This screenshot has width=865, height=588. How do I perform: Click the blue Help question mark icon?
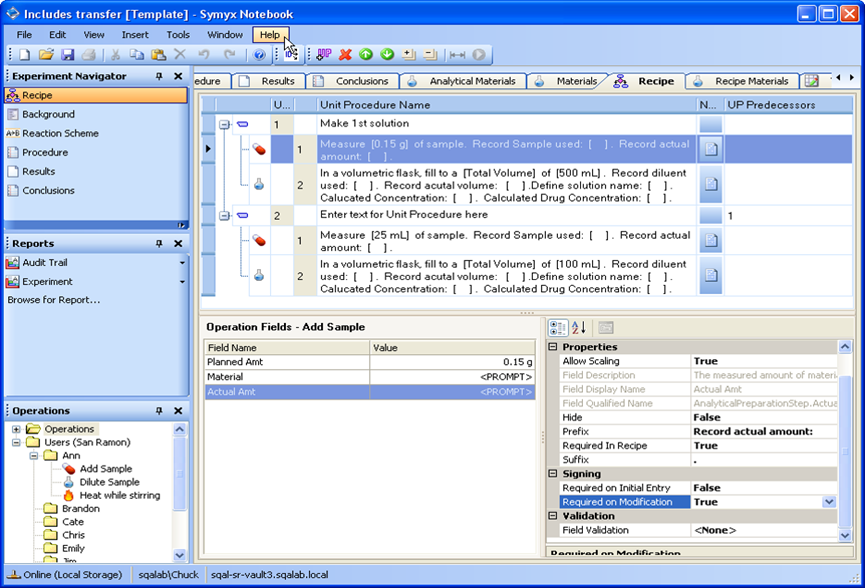click(259, 54)
